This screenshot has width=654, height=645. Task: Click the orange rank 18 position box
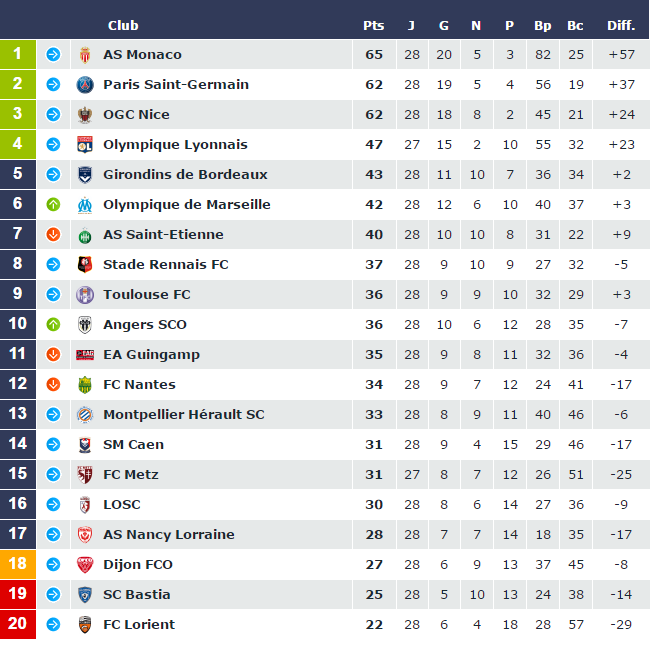[x=18, y=565]
